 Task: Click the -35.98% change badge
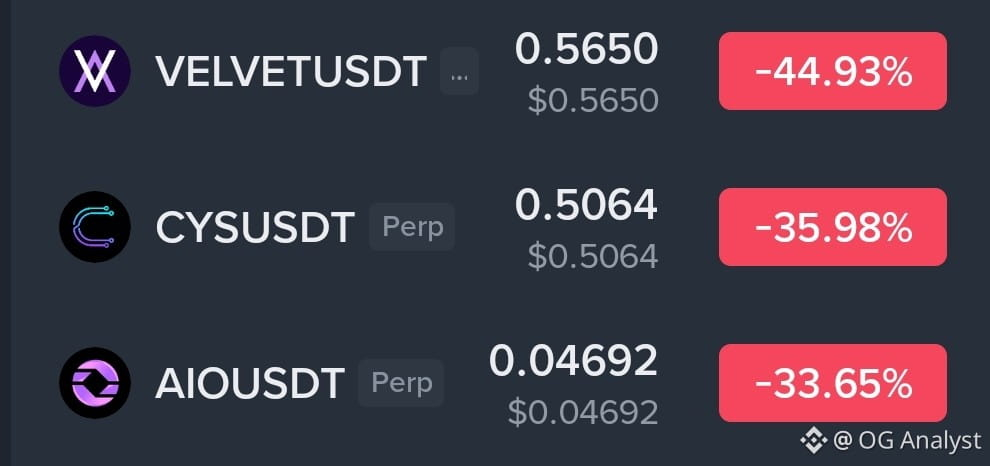point(833,227)
